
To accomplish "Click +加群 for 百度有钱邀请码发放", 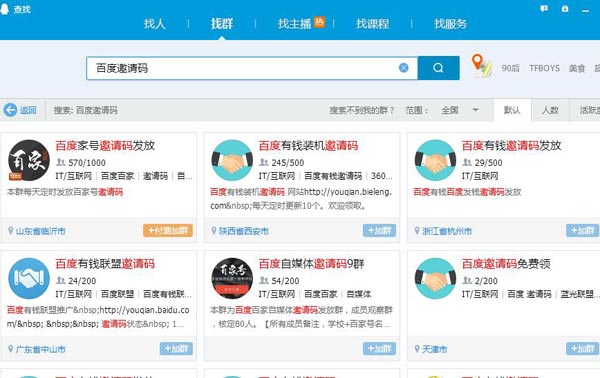I will (x=582, y=230).
